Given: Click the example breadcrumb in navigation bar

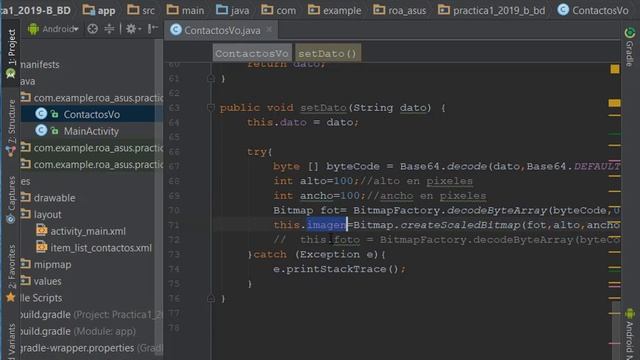Looking at the screenshot, I should [x=335, y=10].
